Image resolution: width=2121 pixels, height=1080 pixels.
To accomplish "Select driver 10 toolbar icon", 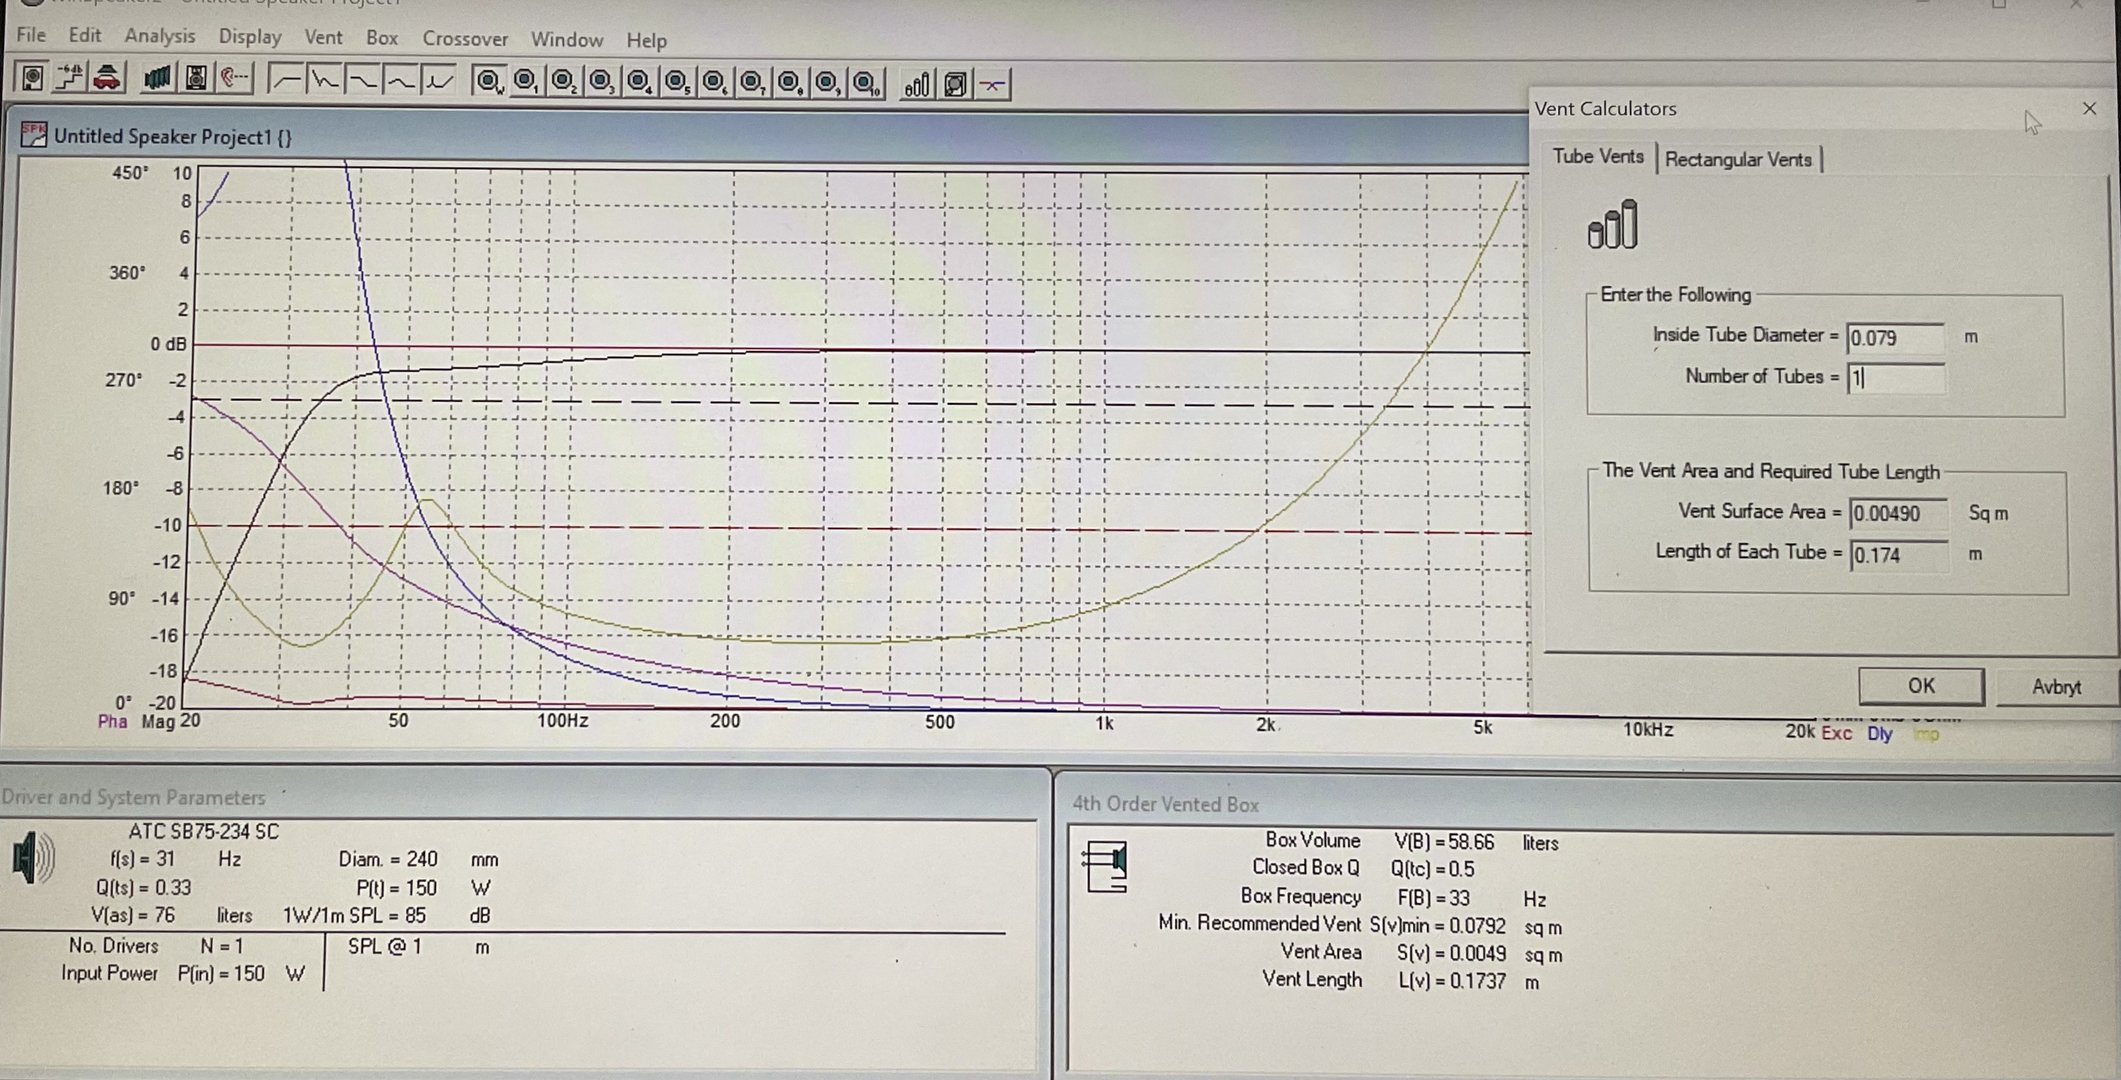I will (867, 82).
